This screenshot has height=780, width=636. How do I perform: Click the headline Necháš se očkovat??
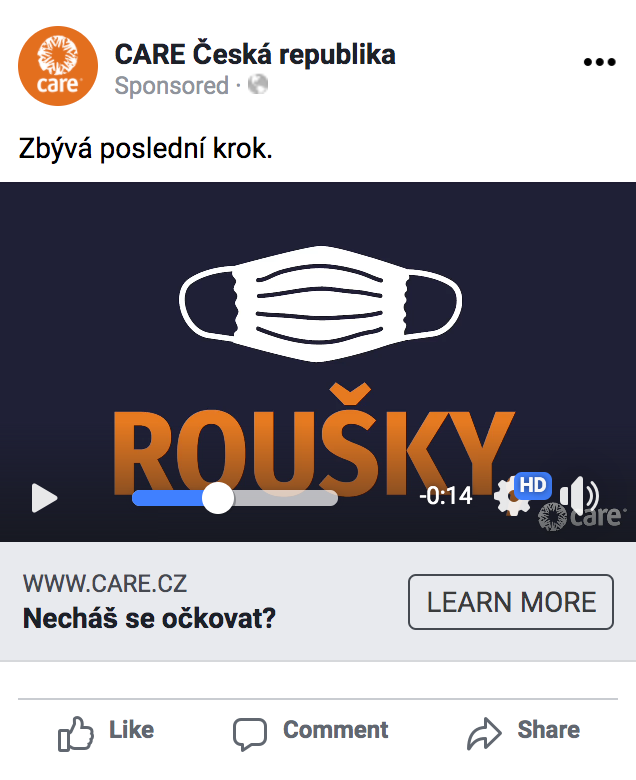tap(149, 618)
